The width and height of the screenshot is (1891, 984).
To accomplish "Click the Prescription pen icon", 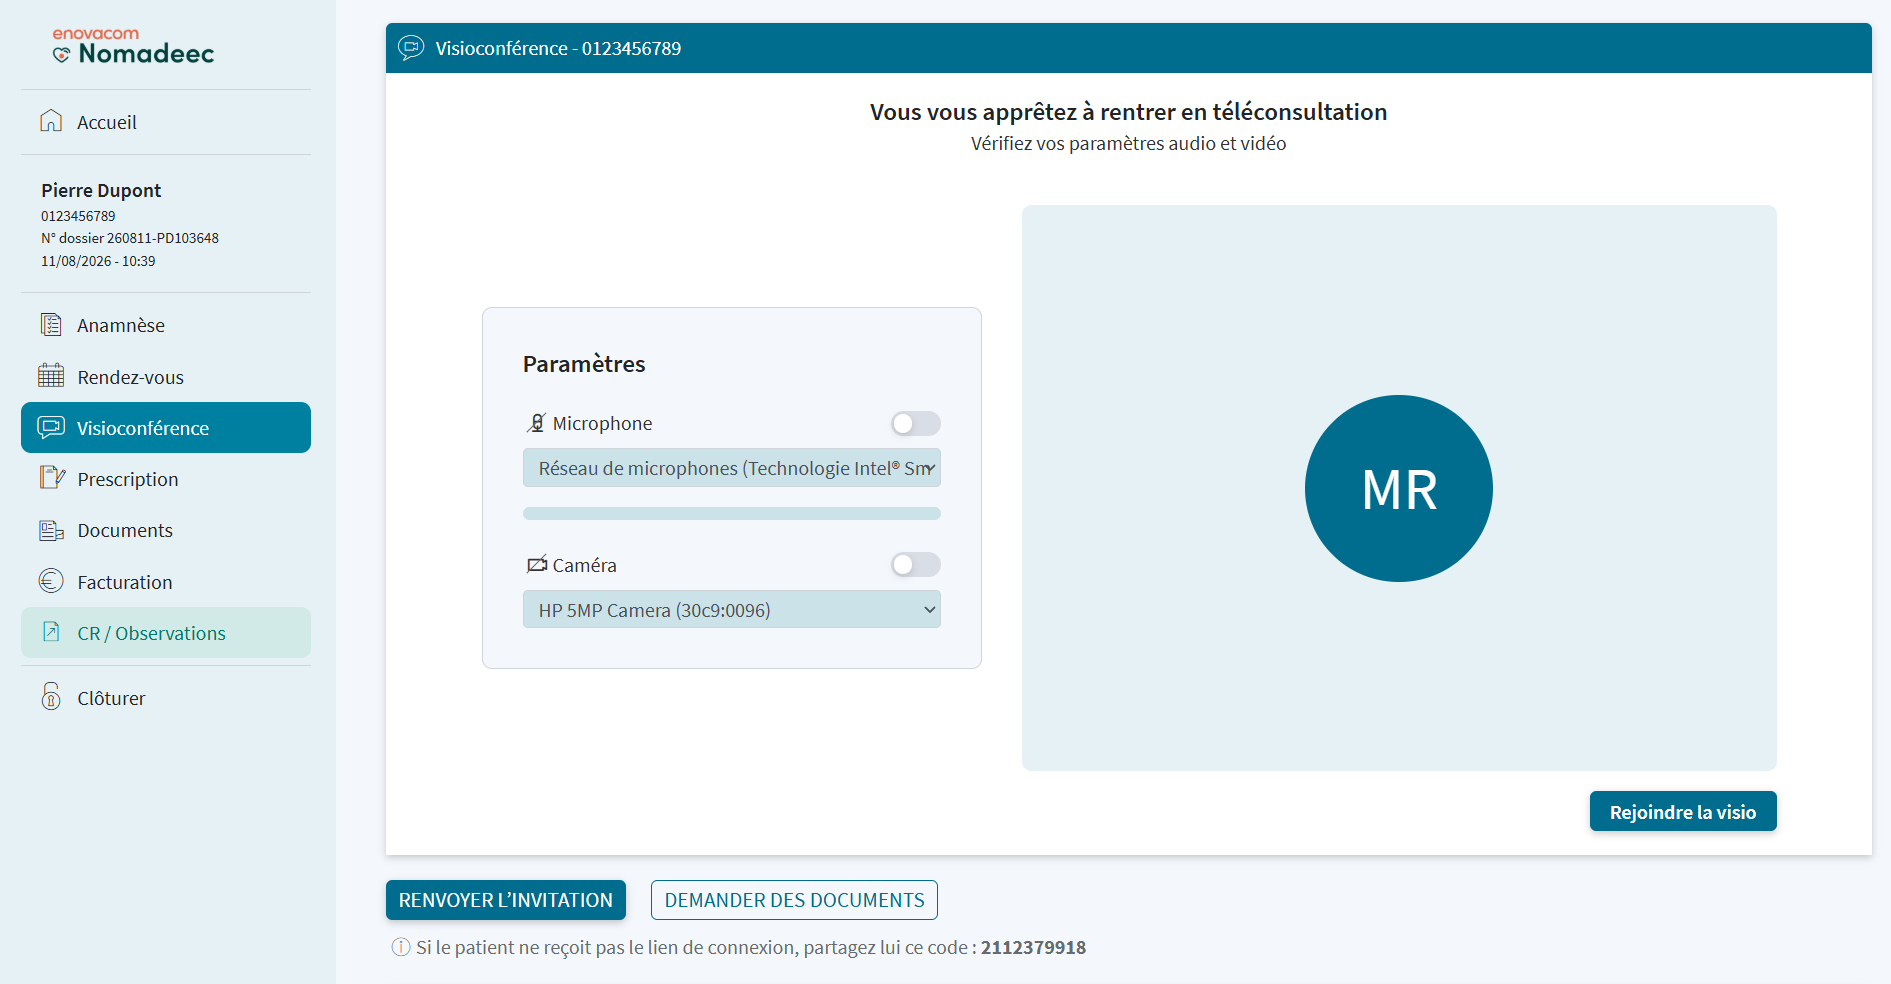I will pos(52,478).
